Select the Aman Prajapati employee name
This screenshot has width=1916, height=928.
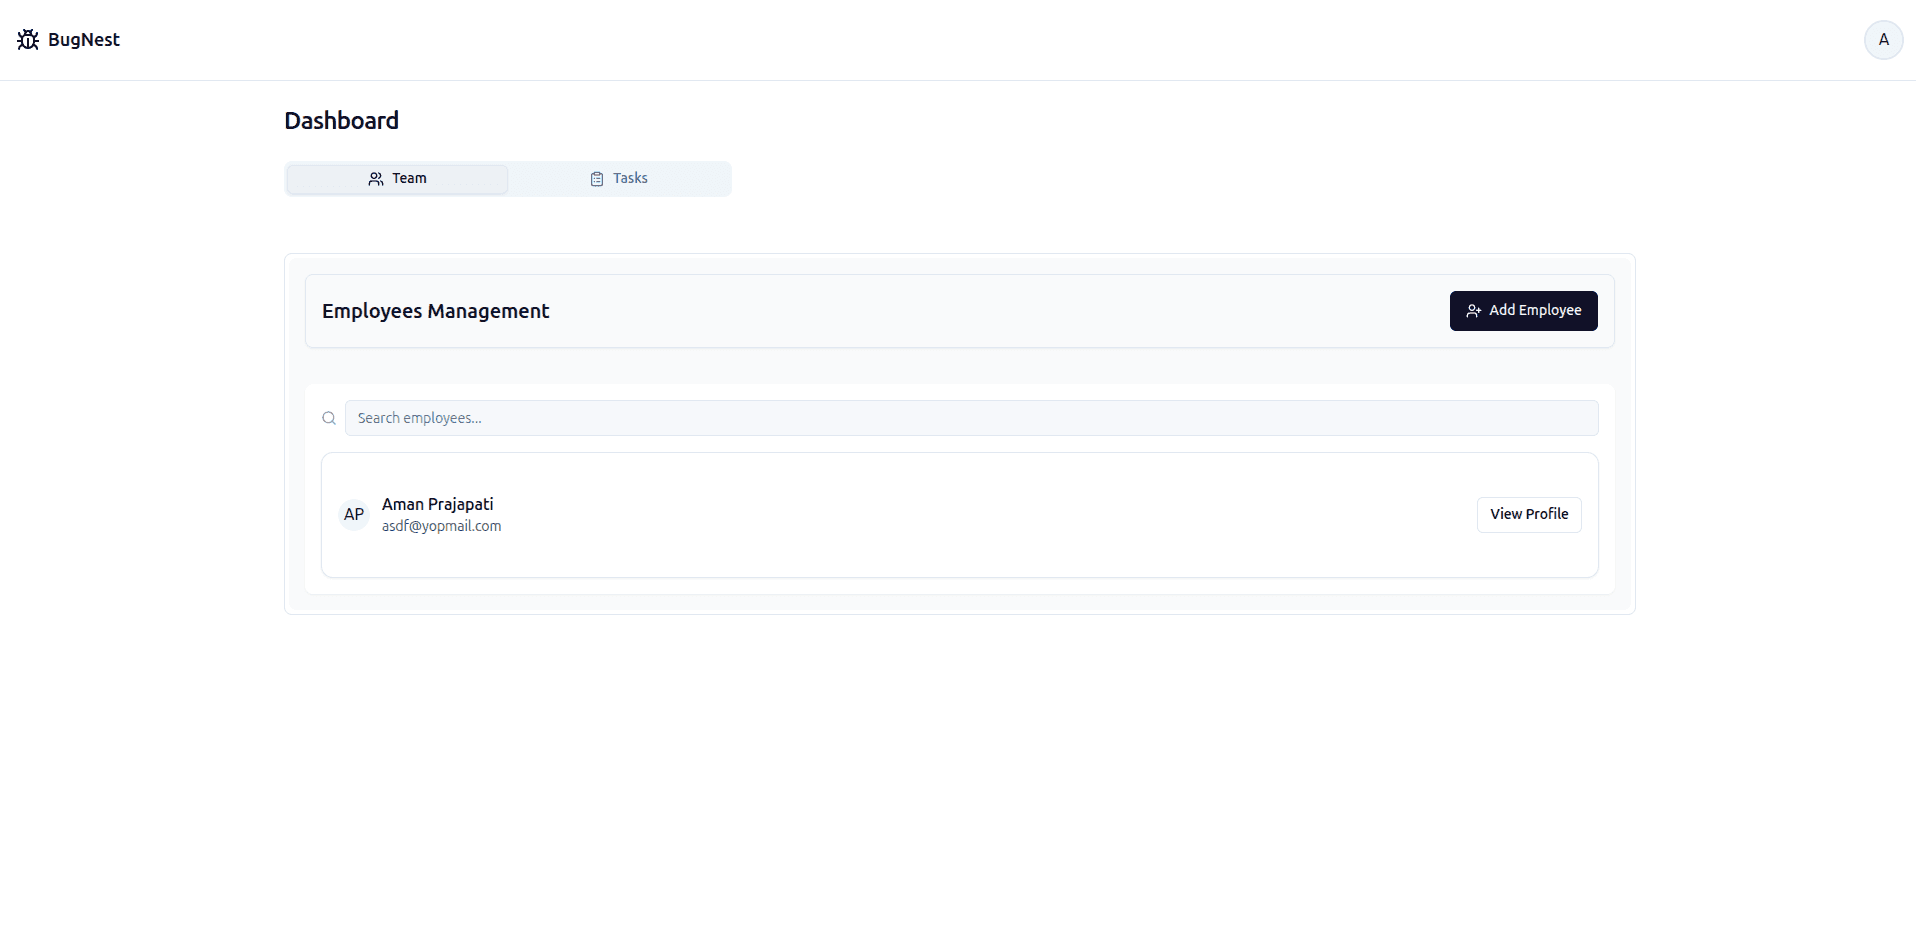coord(437,504)
